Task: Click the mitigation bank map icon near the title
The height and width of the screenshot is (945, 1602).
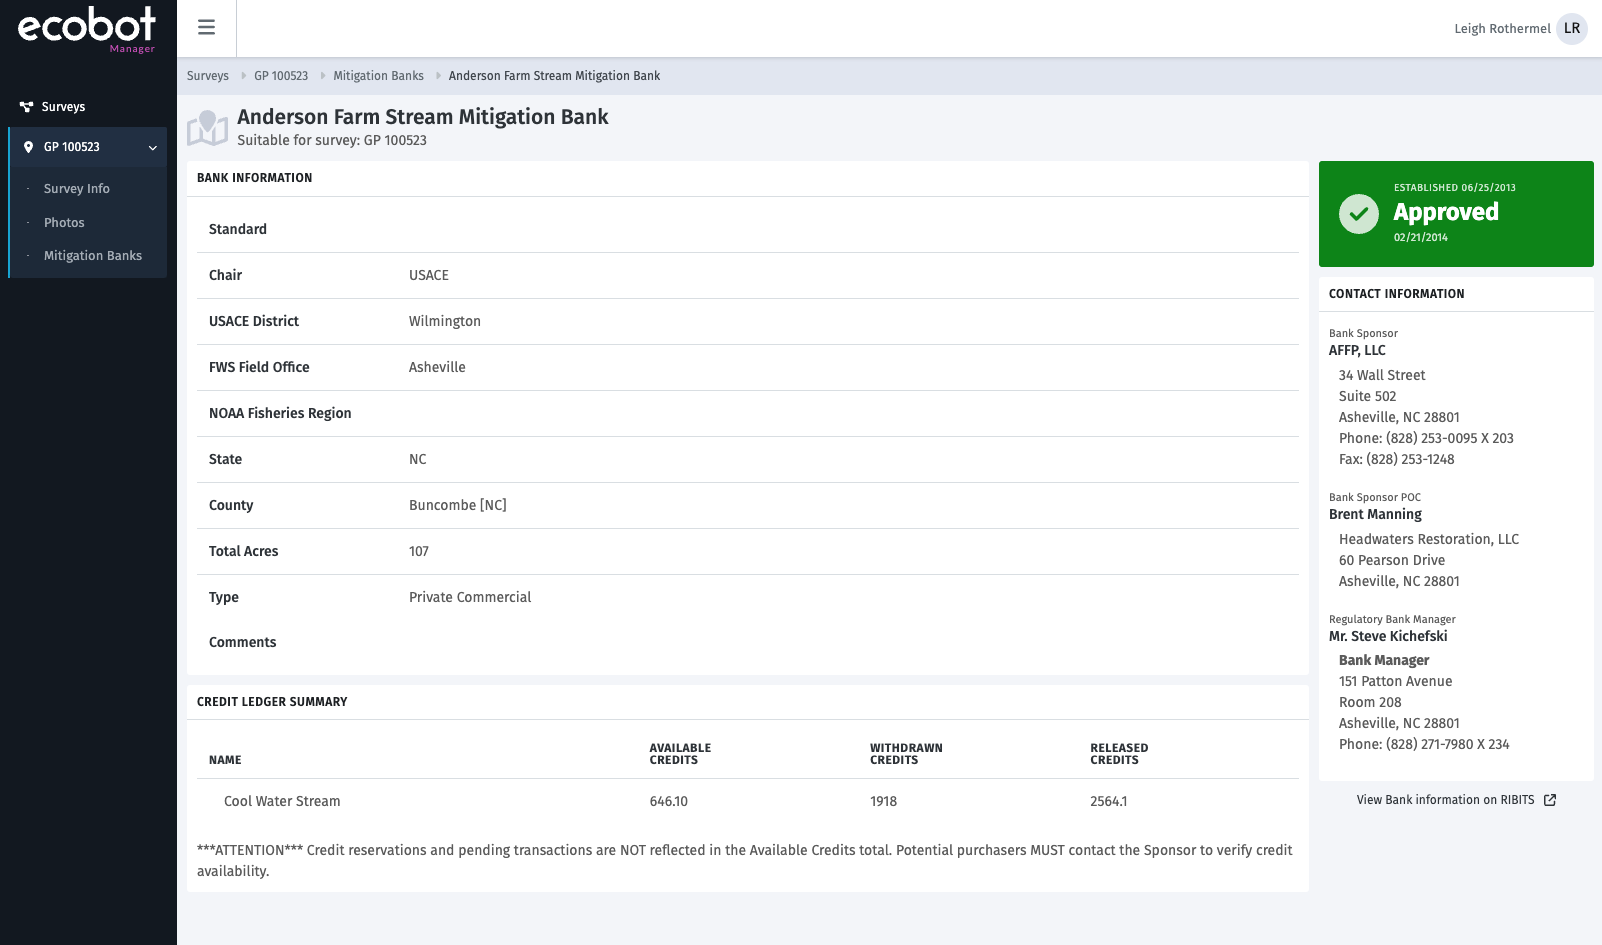Action: pos(207,125)
